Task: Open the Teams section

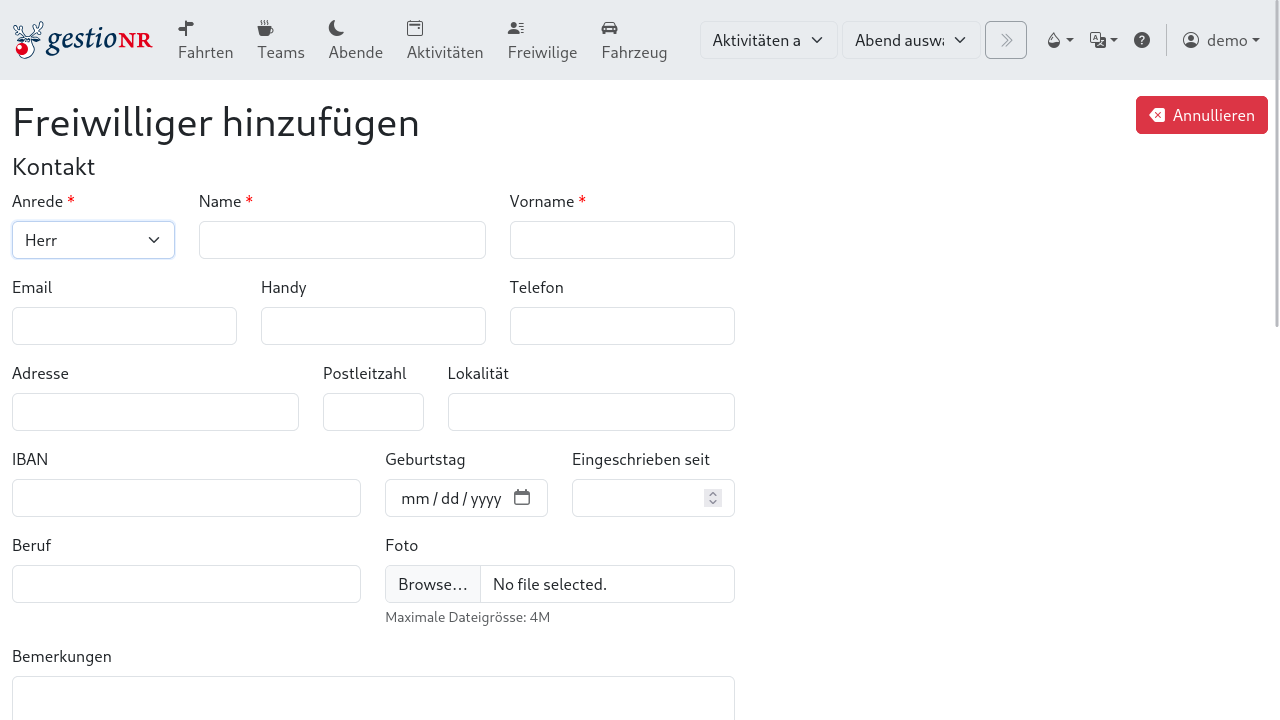Action: pyautogui.click(x=280, y=40)
